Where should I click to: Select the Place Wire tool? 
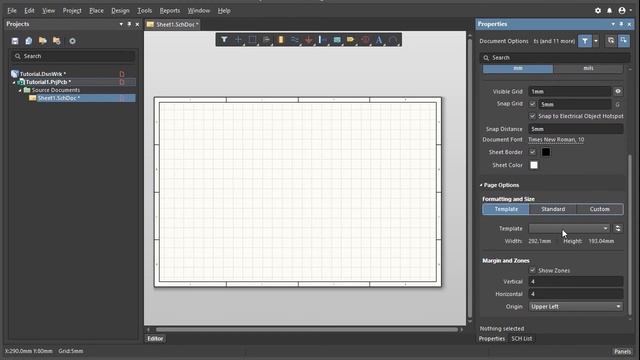295,40
